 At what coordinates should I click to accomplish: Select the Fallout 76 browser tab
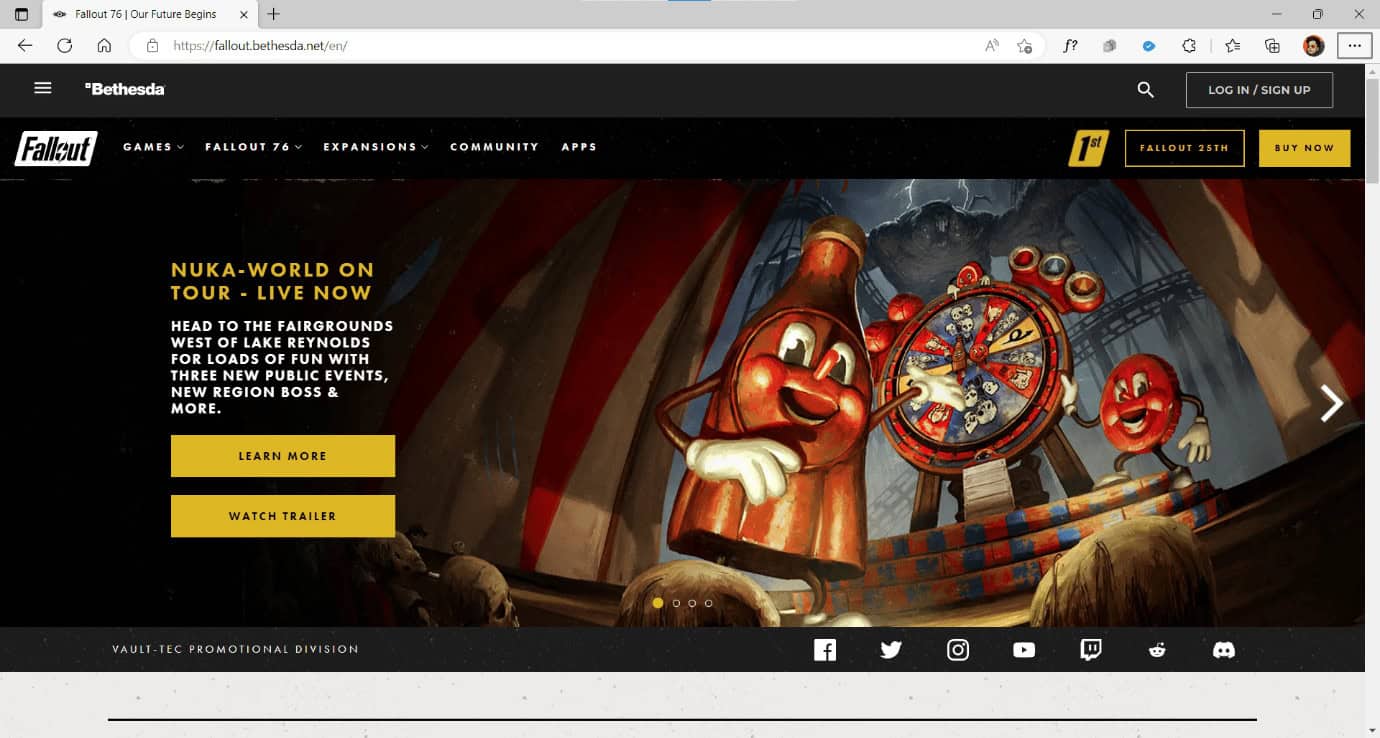(x=148, y=14)
